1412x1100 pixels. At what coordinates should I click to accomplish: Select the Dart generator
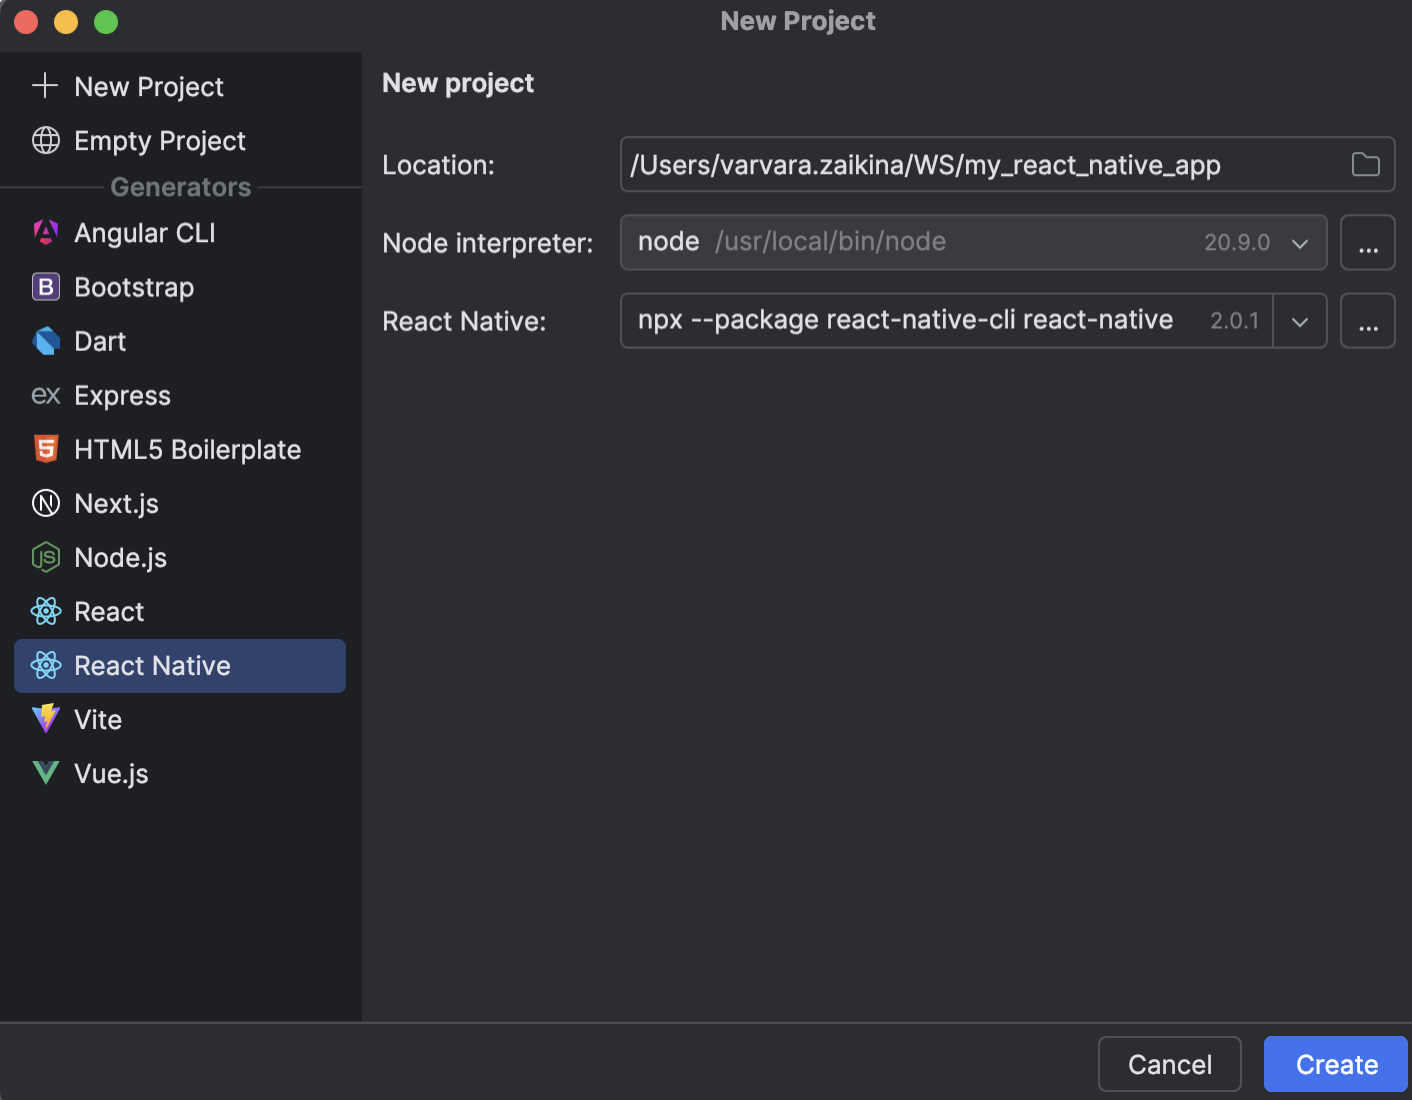[100, 341]
